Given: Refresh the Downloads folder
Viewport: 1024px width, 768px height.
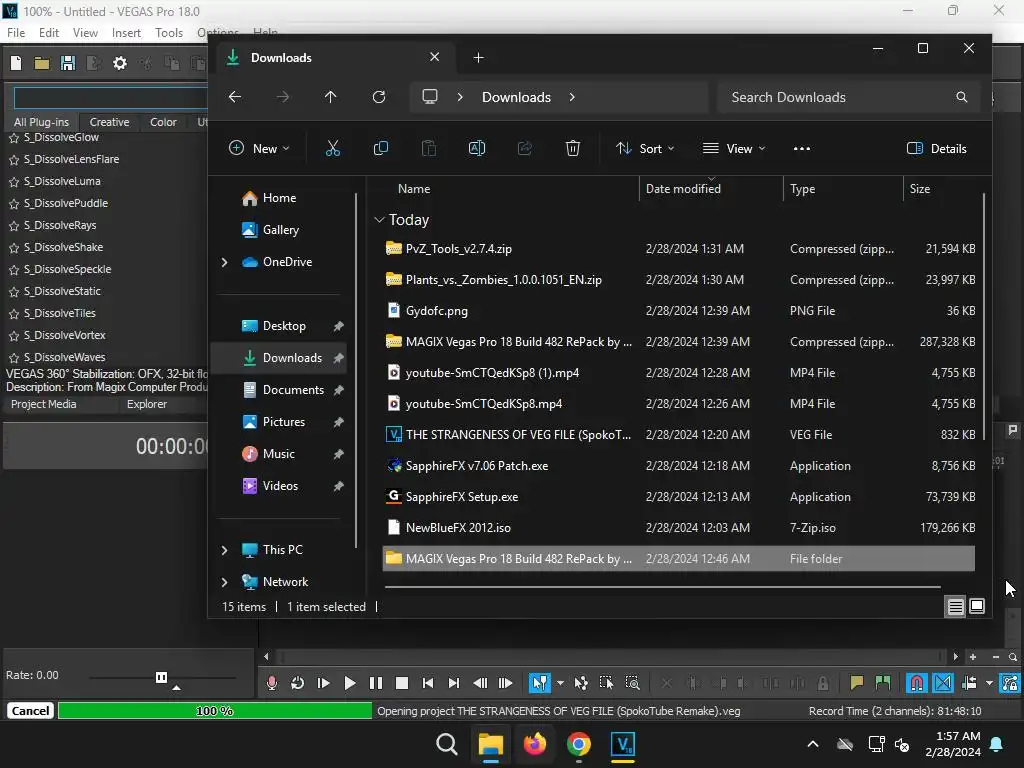Looking at the screenshot, I should 379,97.
